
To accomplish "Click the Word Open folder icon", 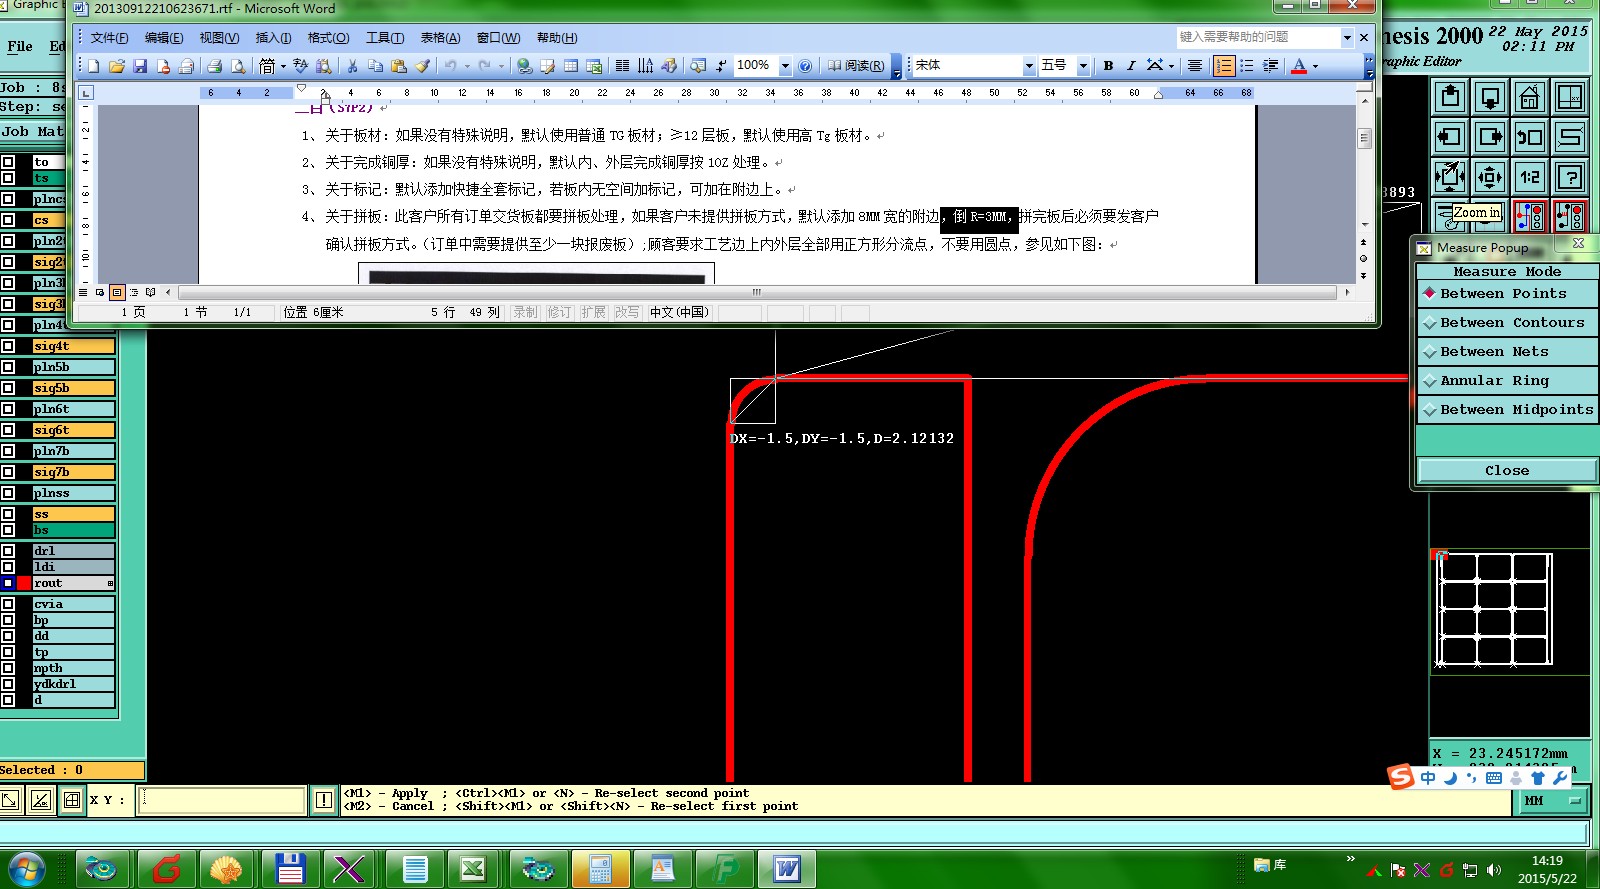I will click(x=117, y=66).
